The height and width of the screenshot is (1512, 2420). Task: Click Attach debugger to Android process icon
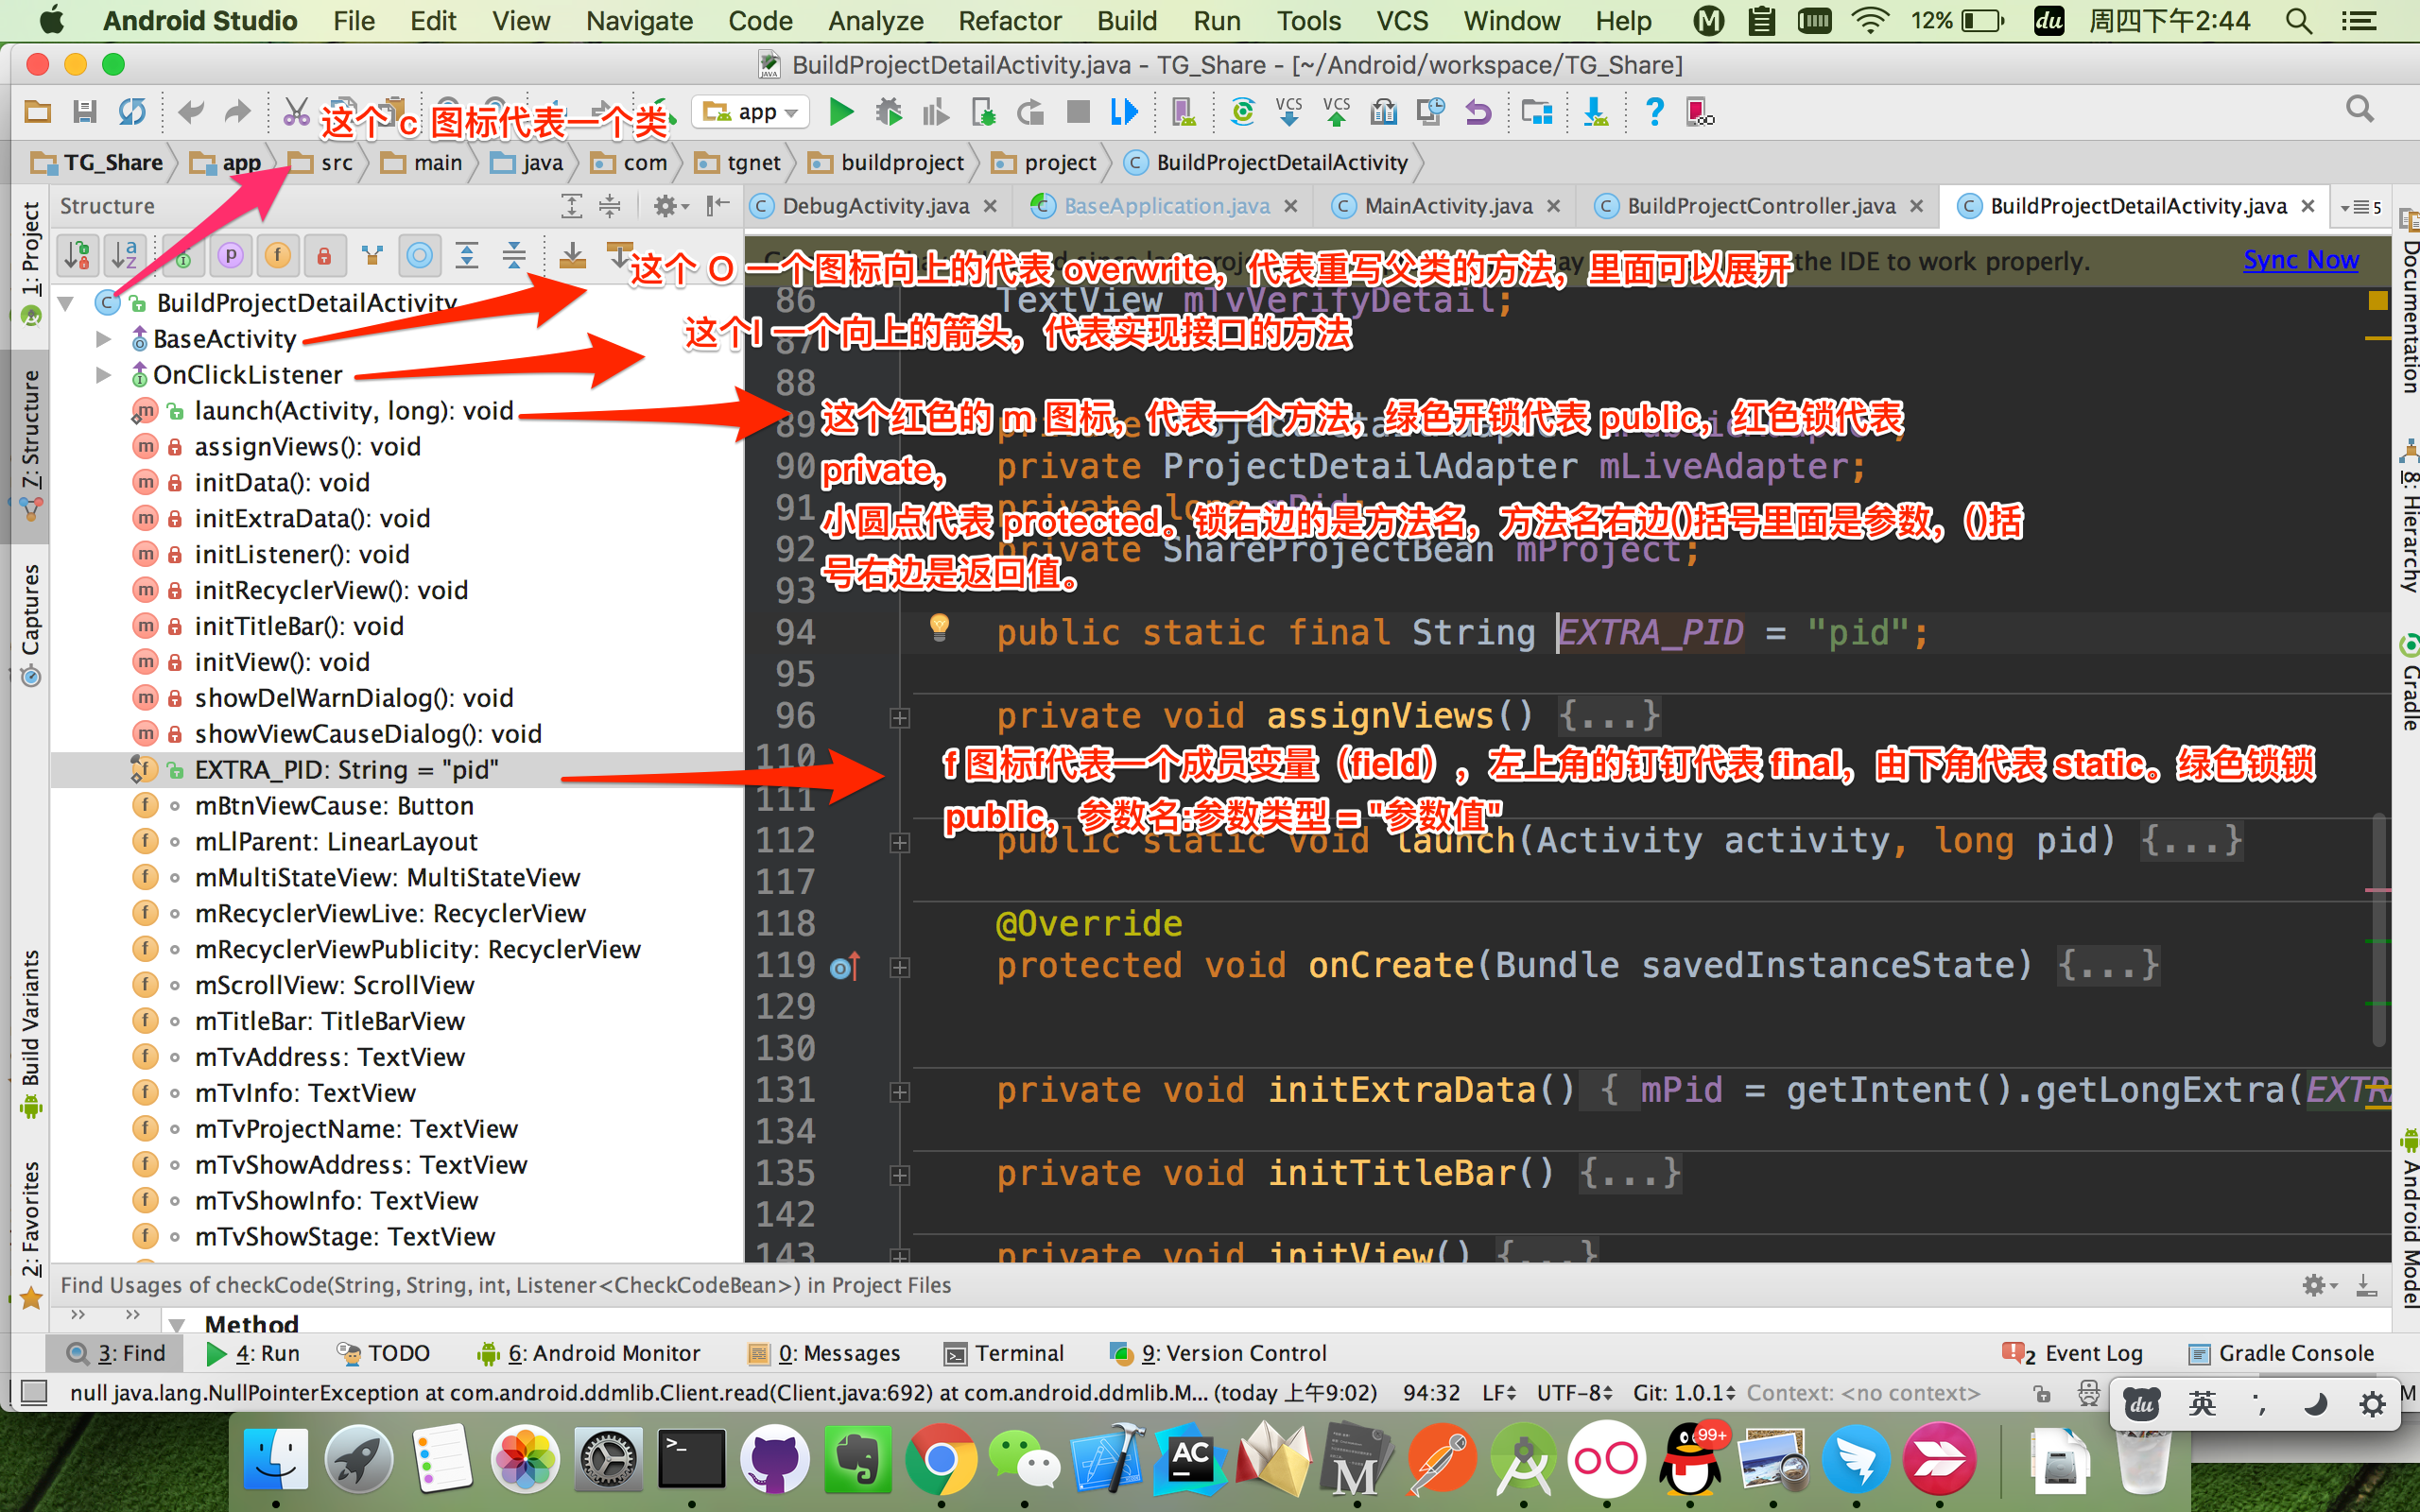click(x=983, y=111)
